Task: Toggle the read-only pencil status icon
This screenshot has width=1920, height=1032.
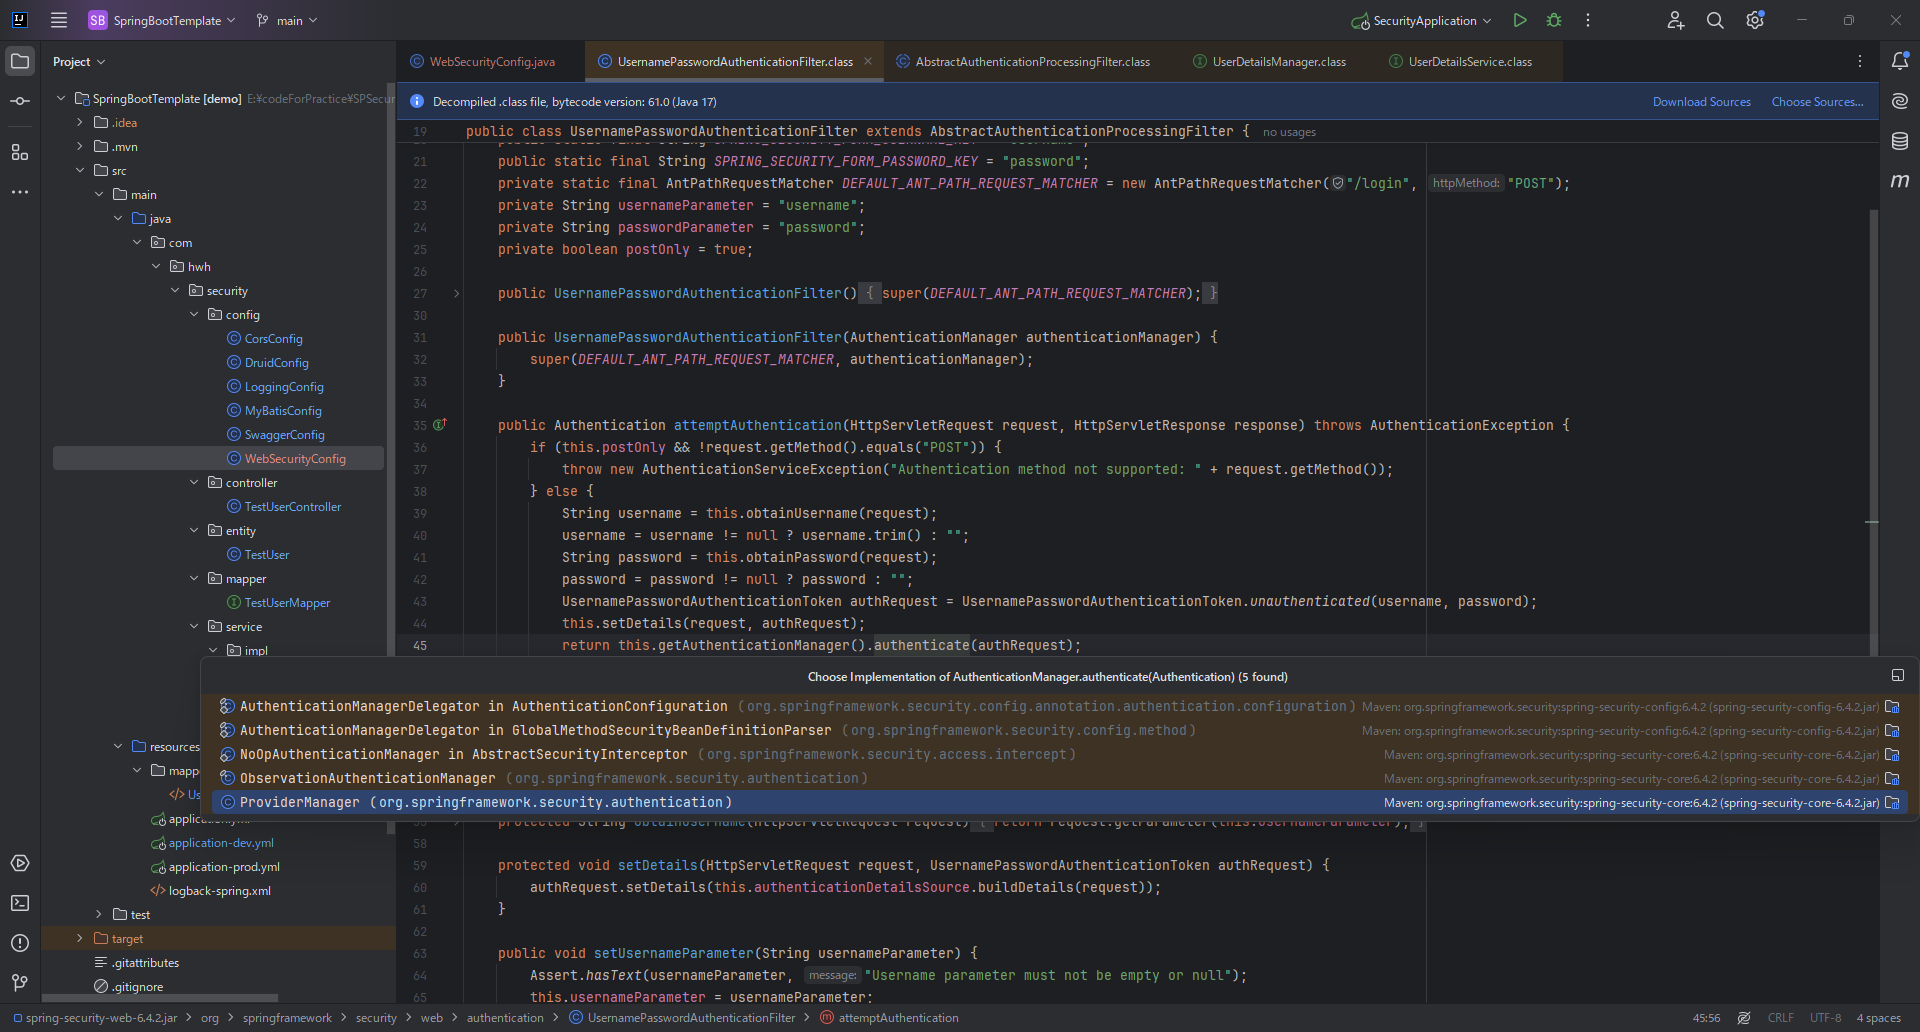Action: [1744, 1018]
